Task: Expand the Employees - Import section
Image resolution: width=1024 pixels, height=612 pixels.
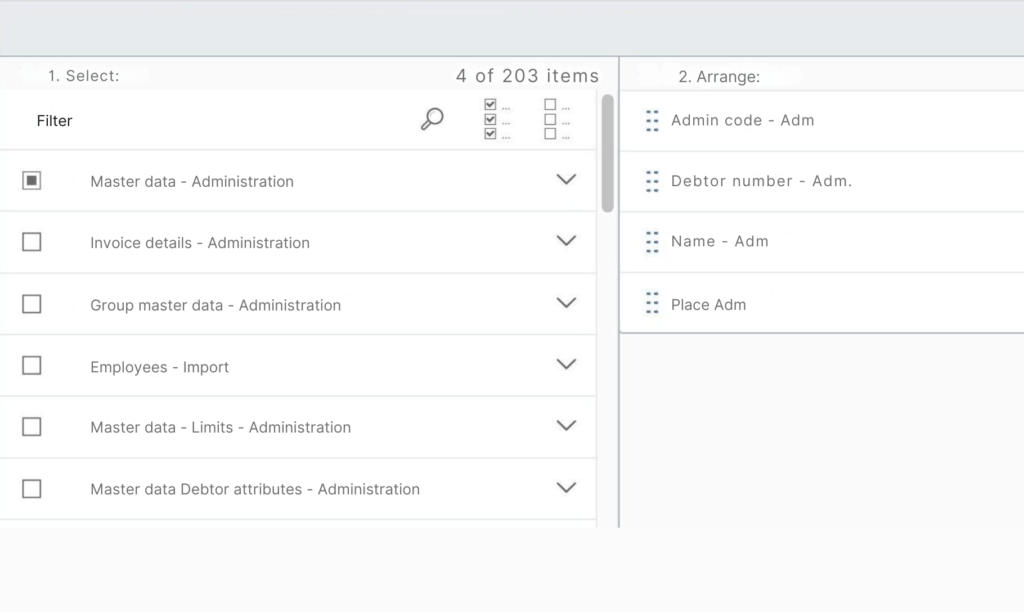Action: pyautogui.click(x=566, y=365)
